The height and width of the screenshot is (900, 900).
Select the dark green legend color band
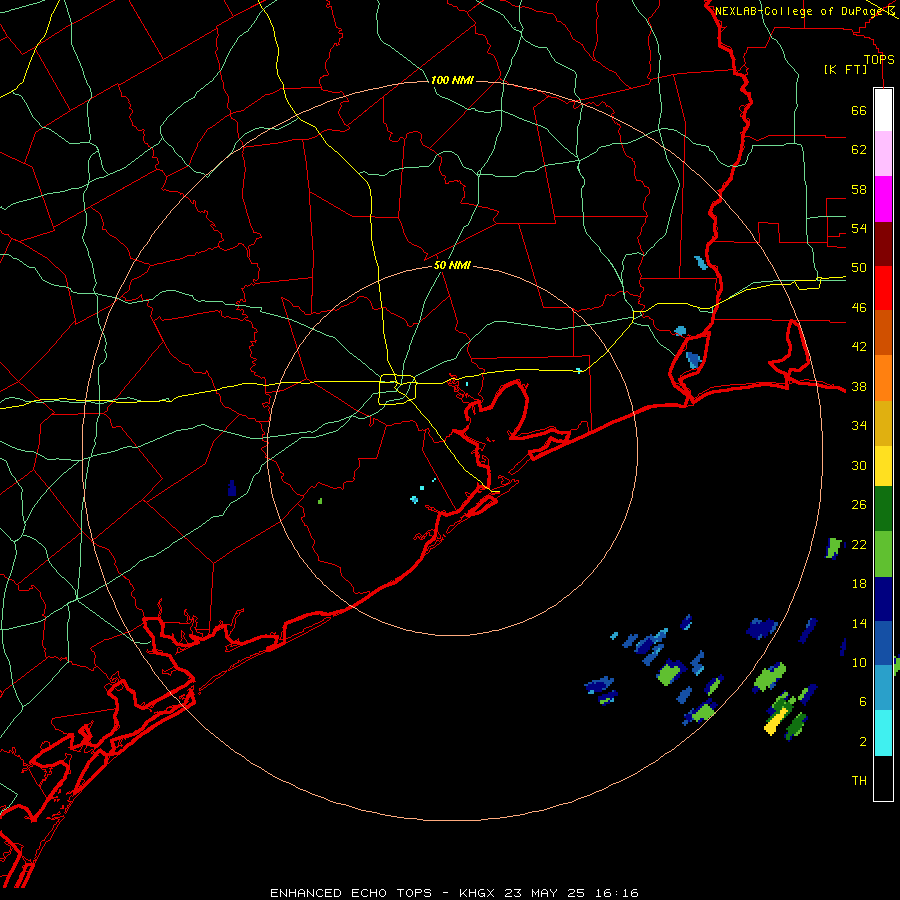pos(883,509)
